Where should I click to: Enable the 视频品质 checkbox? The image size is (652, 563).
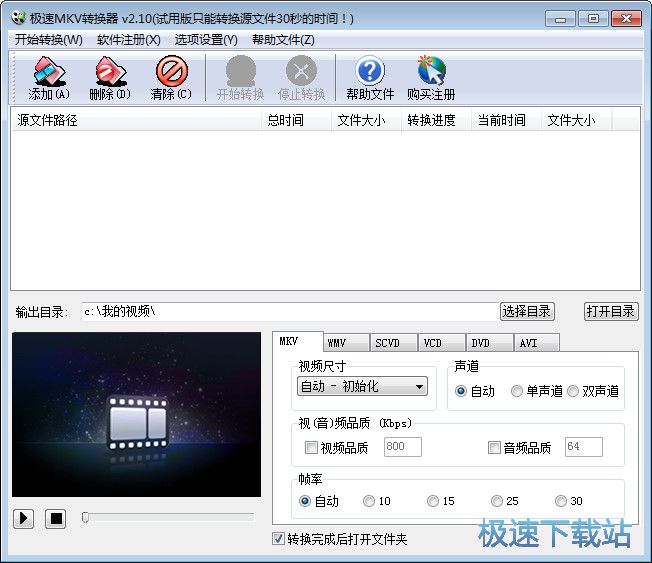click(311, 448)
